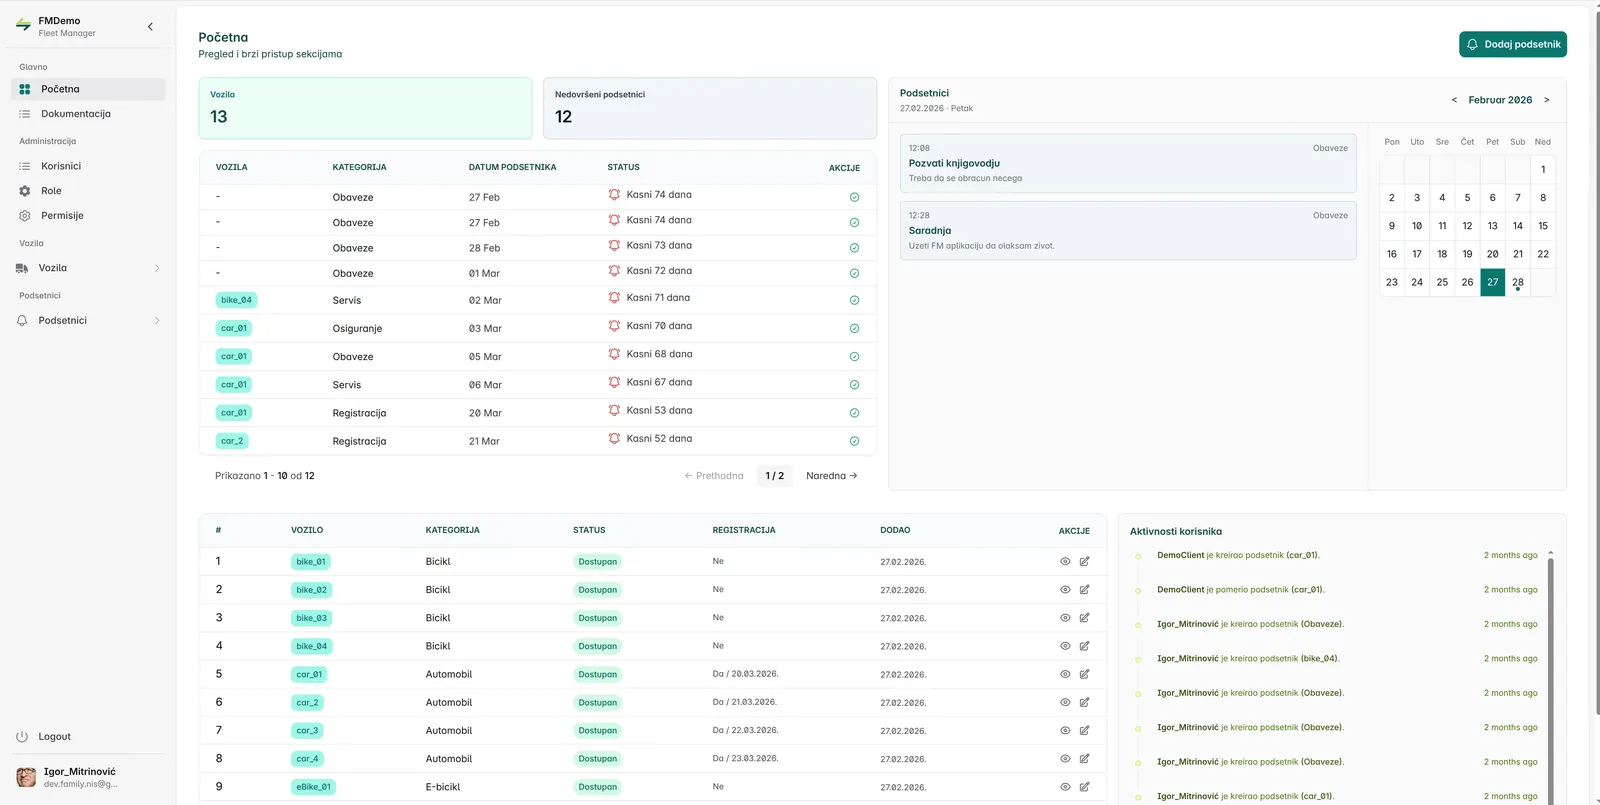Open Dokumentacija in the sidebar
This screenshot has height=805, width=1600.
click(88, 114)
